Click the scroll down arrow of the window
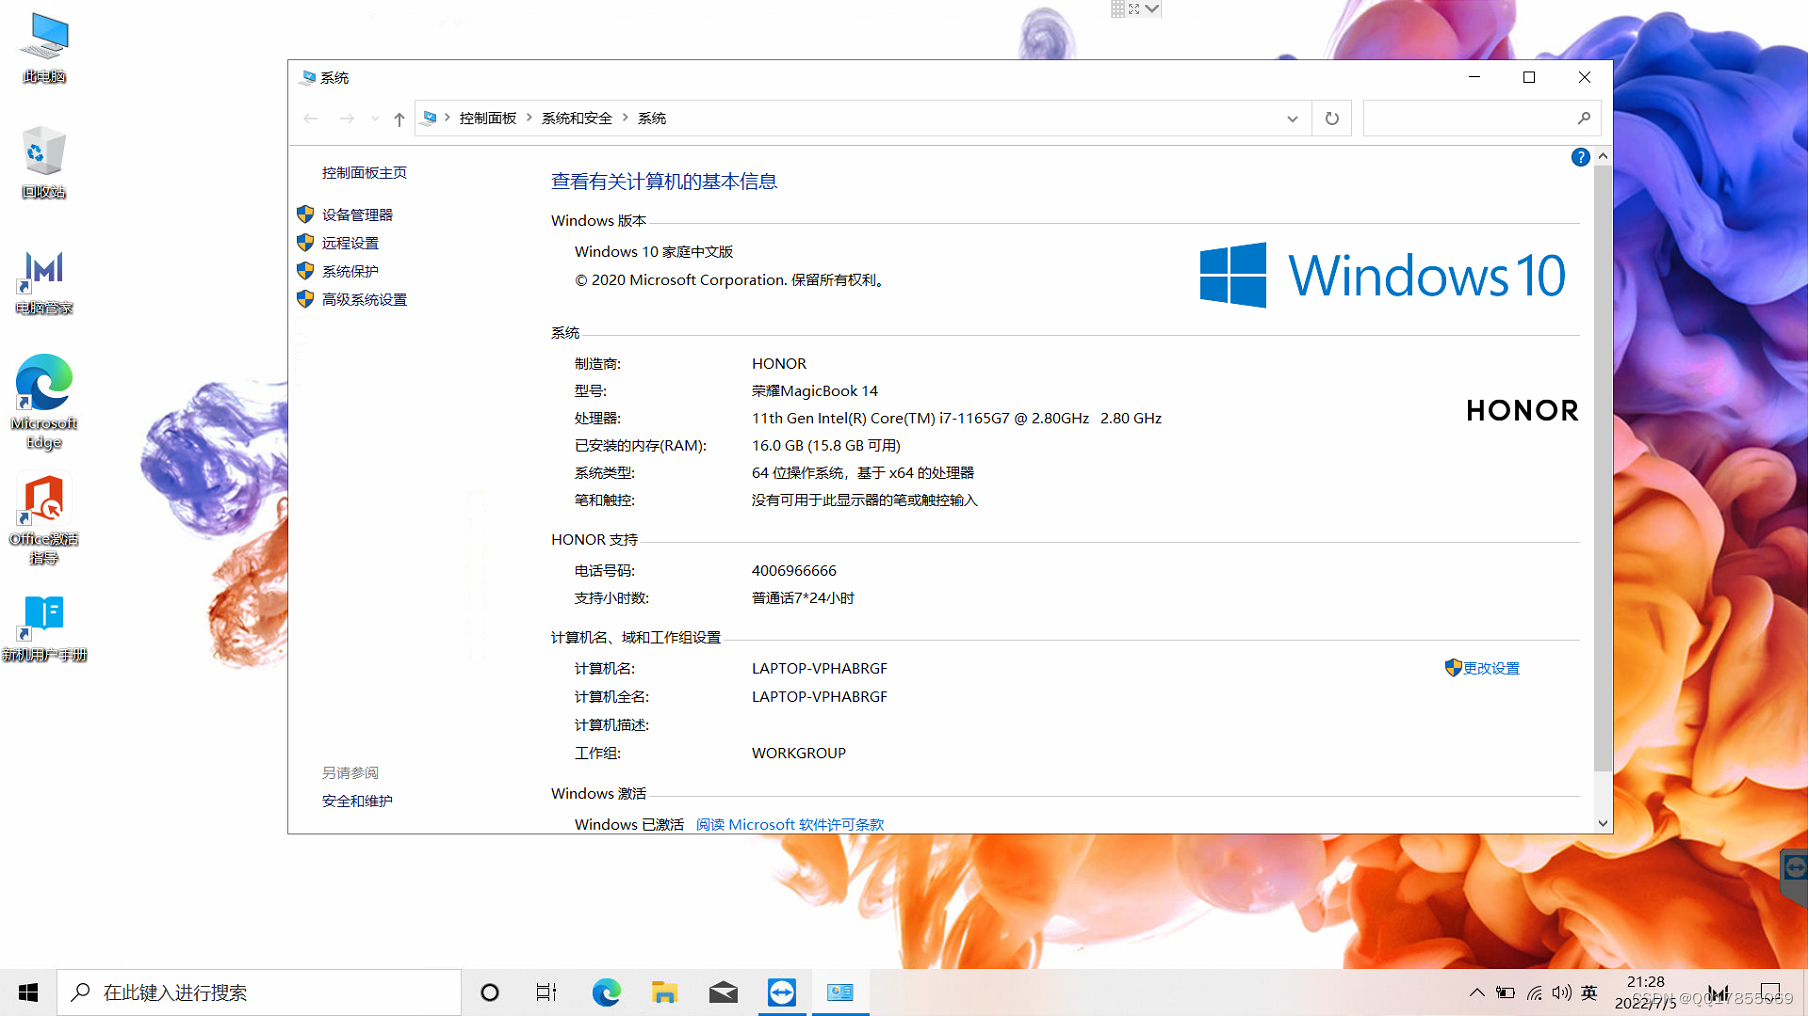Screen dimensions: 1808x1016 pyautogui.click(x=1603, y=824)
